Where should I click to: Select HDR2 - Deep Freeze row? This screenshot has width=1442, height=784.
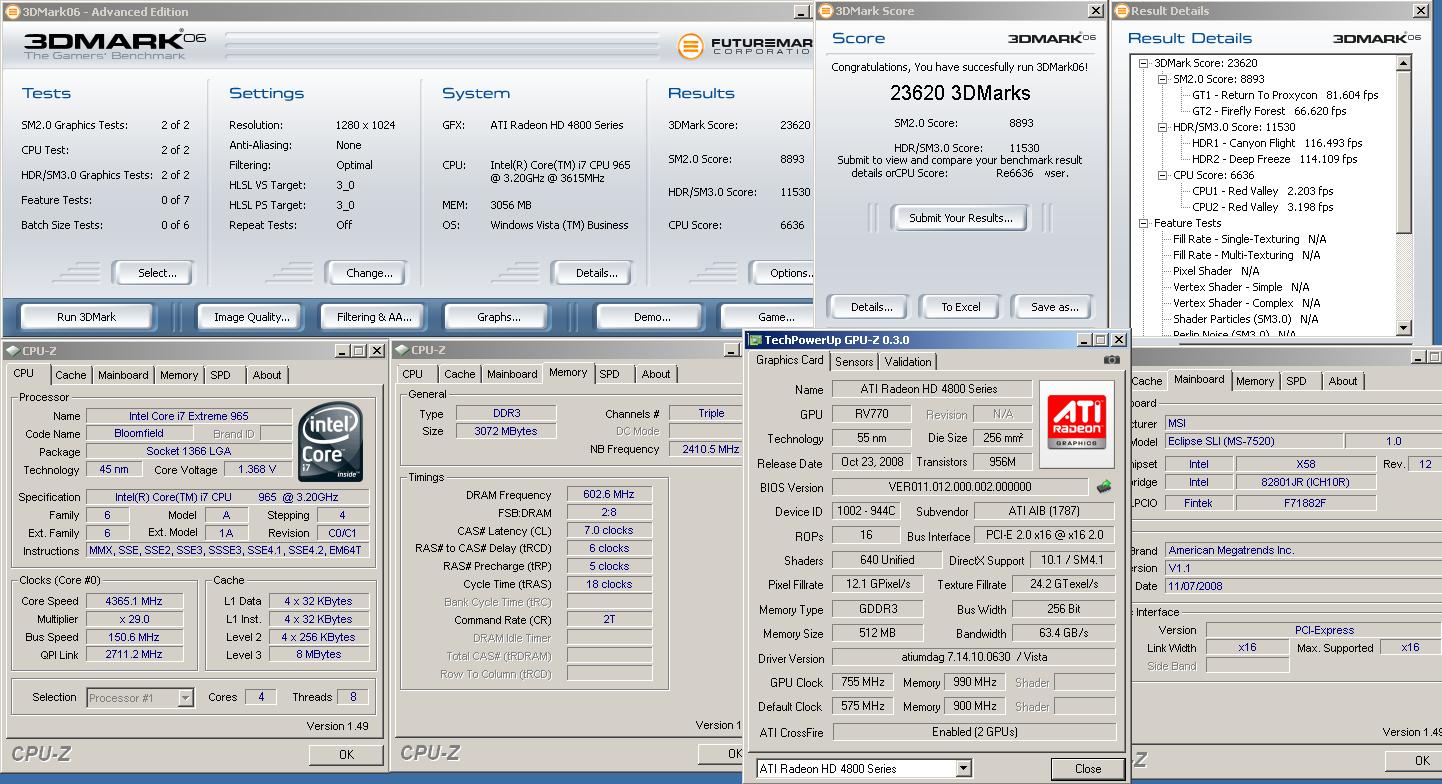coord(1274,159)
